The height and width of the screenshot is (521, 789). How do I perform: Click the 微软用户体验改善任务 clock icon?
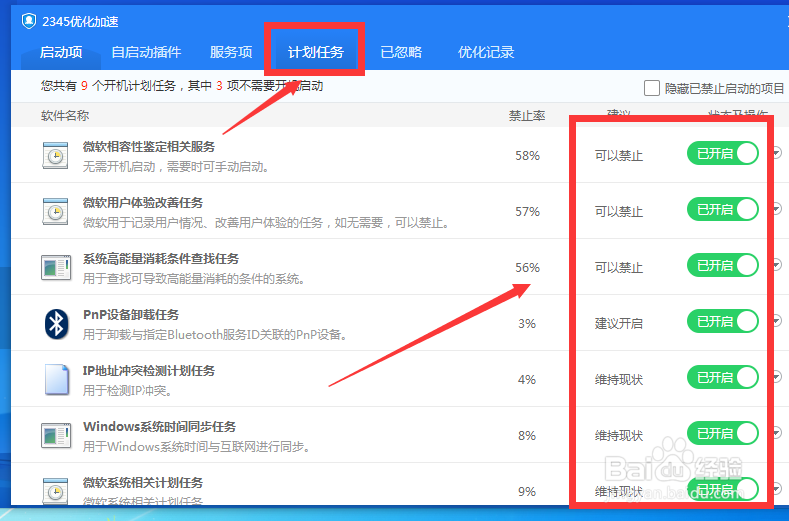(x=55, y=211)
